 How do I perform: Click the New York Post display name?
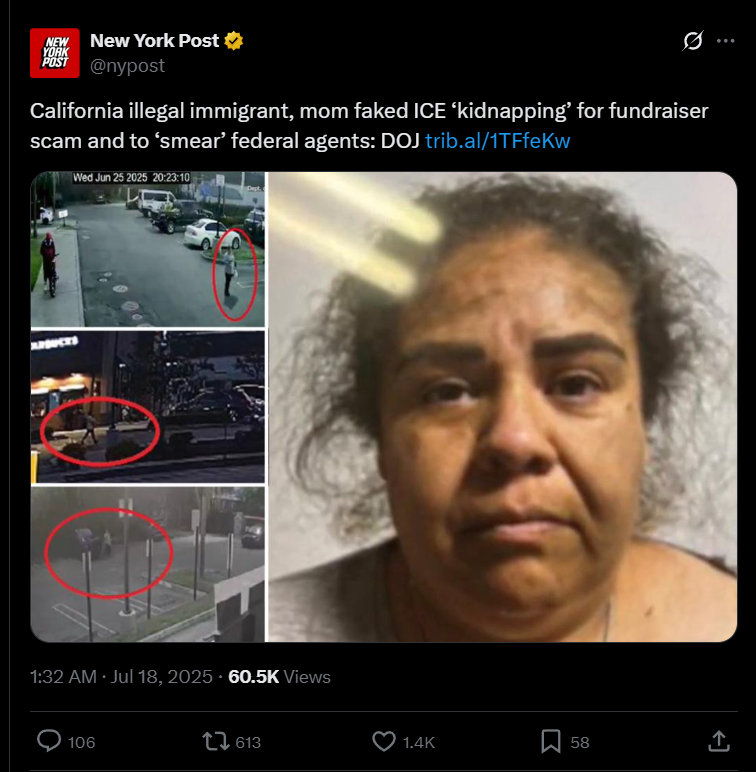(155, 41)
